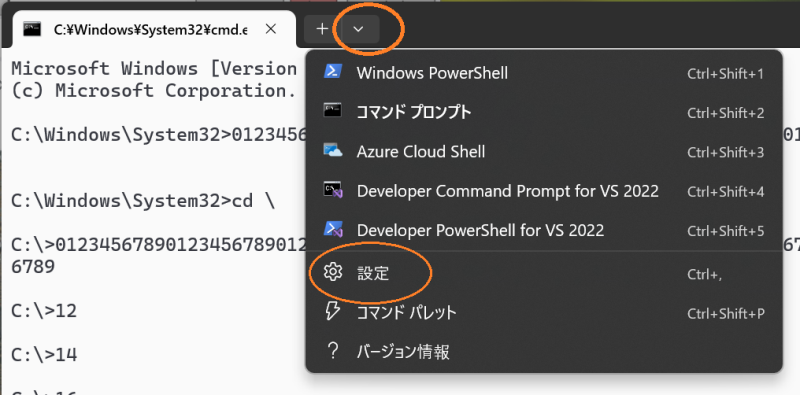Image resolution: width=800 pixels, height=395 pixels.
Task: Choose the Windows PowerShell menu label
Action: (432, 73)
